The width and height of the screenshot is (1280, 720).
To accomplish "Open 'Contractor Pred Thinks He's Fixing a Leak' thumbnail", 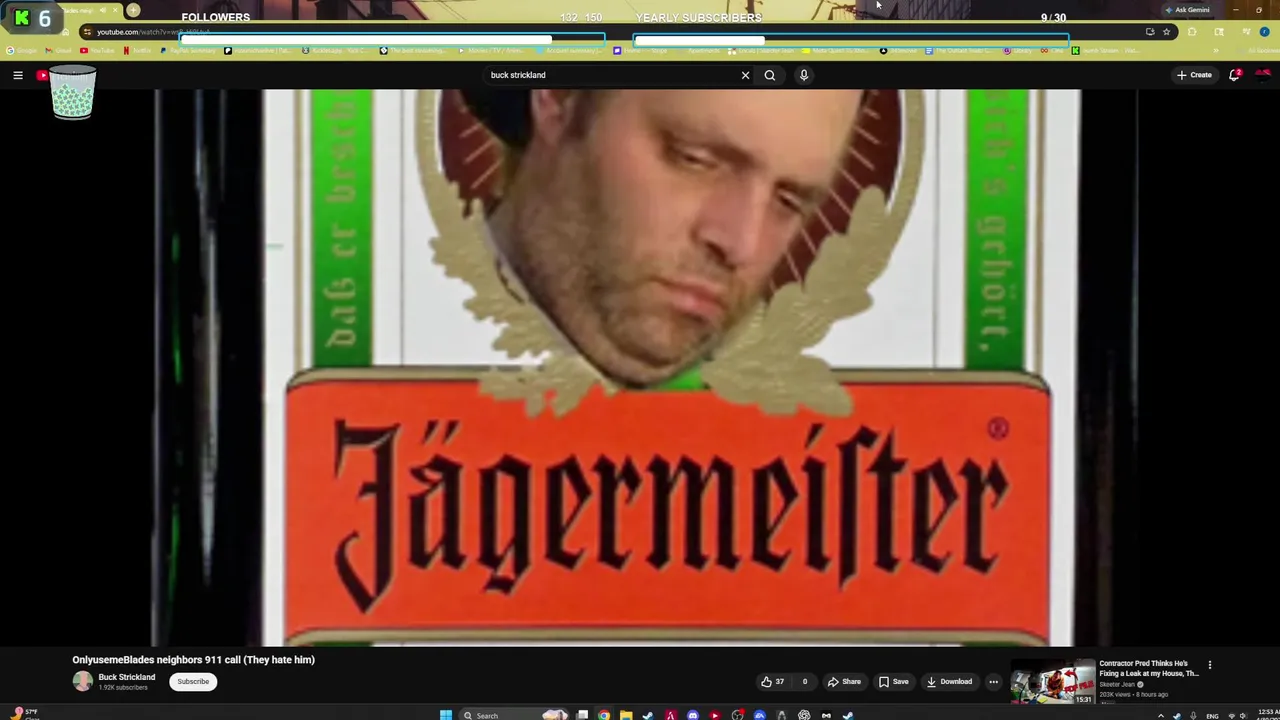I will click(1052, 683).
